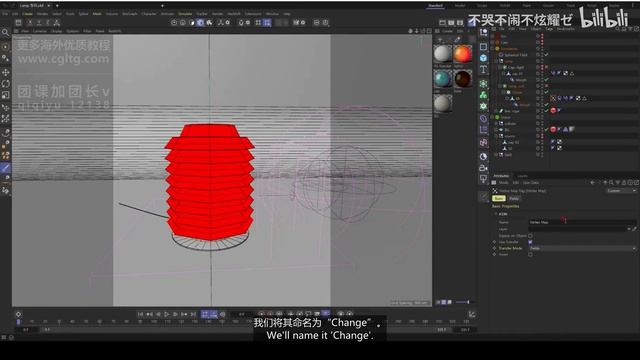Open the viewport Cameras menu
Screen dimensions: 640x360
pos(40,31)
